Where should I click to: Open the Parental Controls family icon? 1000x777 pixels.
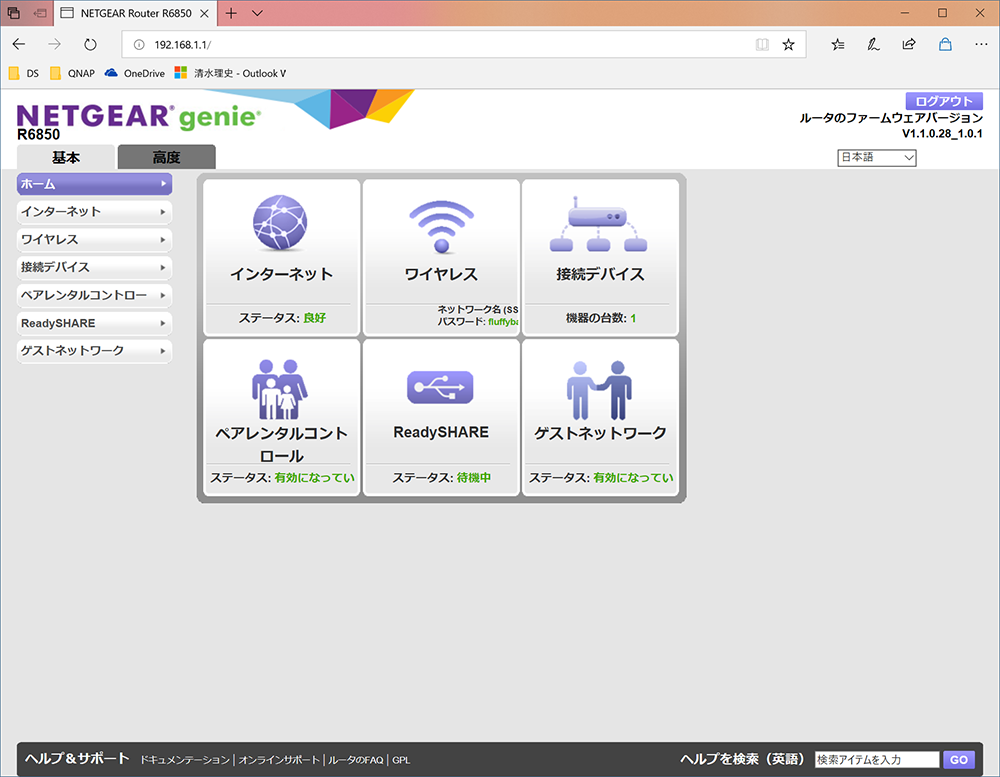pos(280,389)
